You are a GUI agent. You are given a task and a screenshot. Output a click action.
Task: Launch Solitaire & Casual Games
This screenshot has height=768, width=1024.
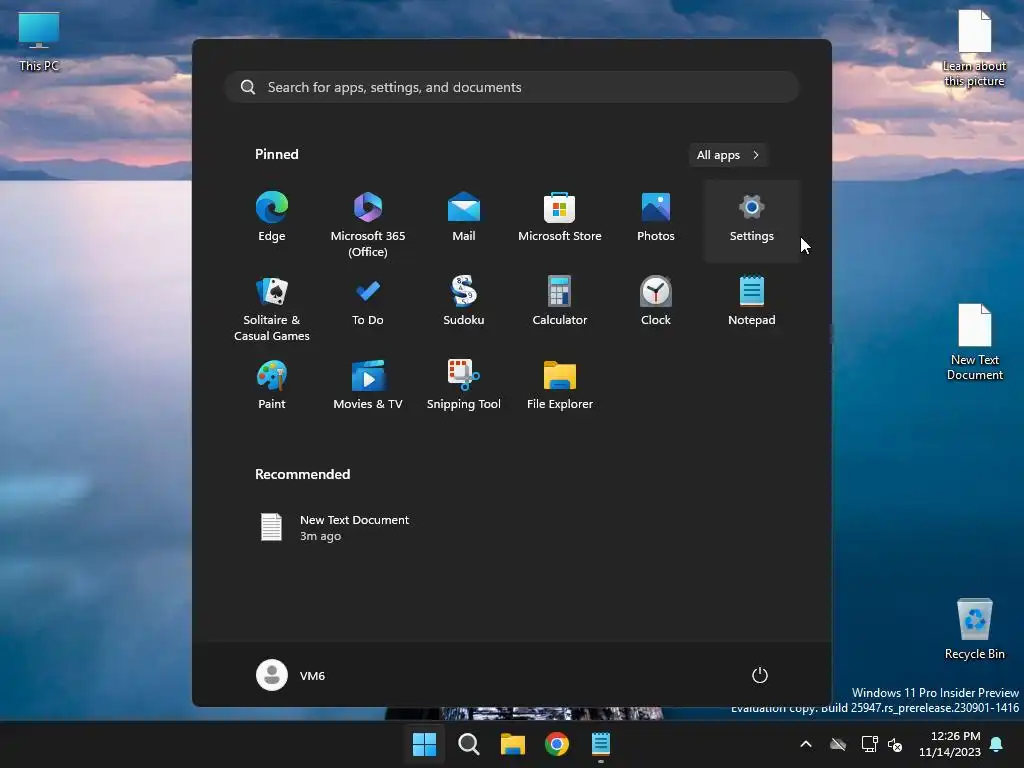[272, 307]
